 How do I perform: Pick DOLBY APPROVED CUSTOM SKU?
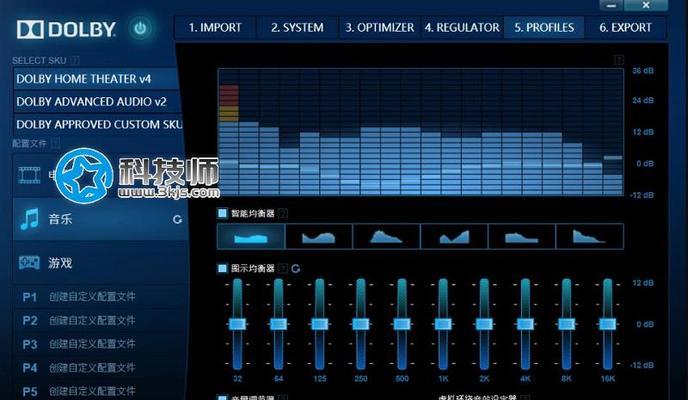pyautogui.click(x=97, y=125)
